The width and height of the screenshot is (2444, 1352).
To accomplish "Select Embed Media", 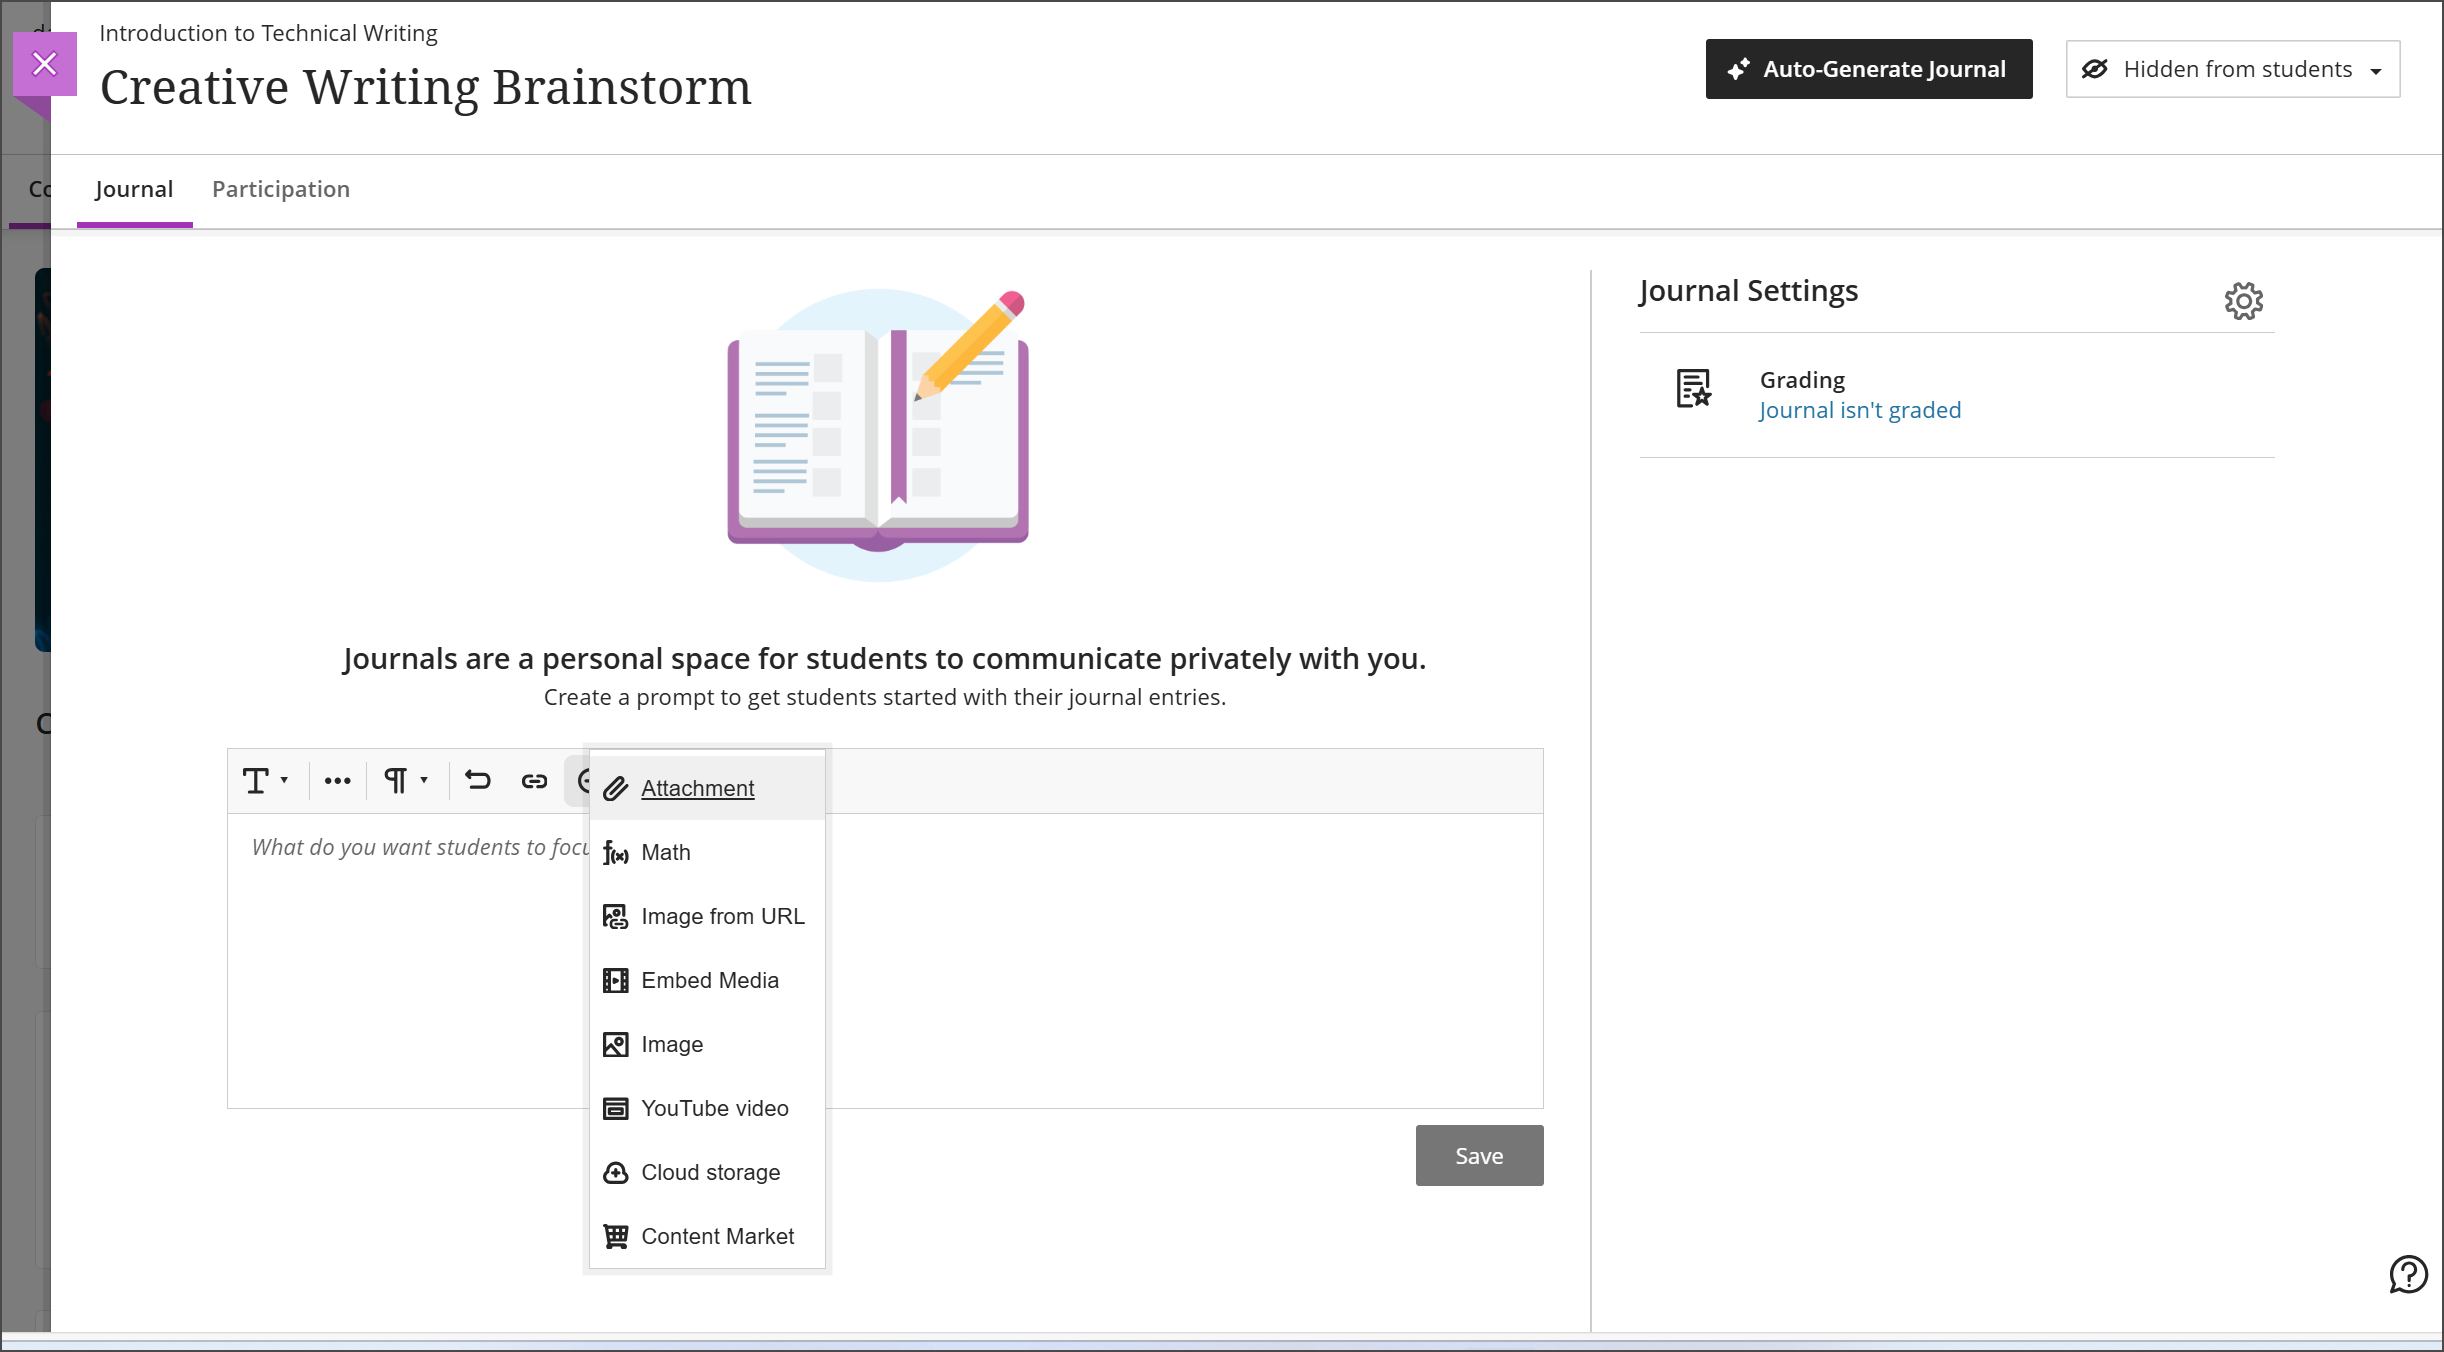I will (x=710, y=980).
